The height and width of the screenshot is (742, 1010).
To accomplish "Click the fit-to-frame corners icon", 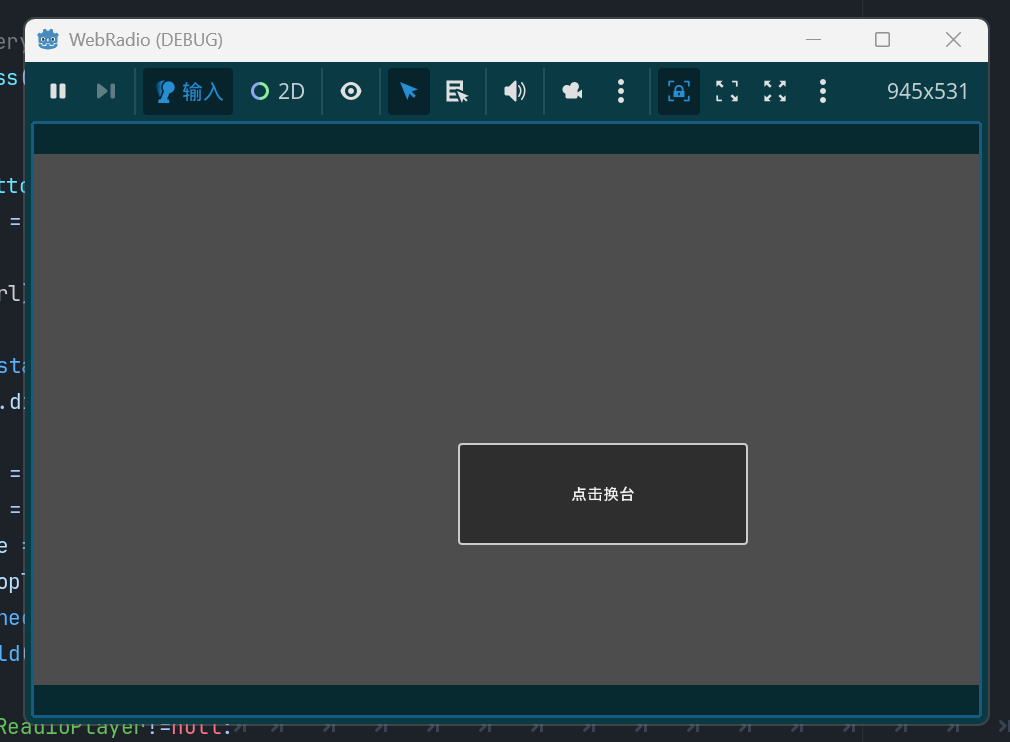I will point(727,92).
